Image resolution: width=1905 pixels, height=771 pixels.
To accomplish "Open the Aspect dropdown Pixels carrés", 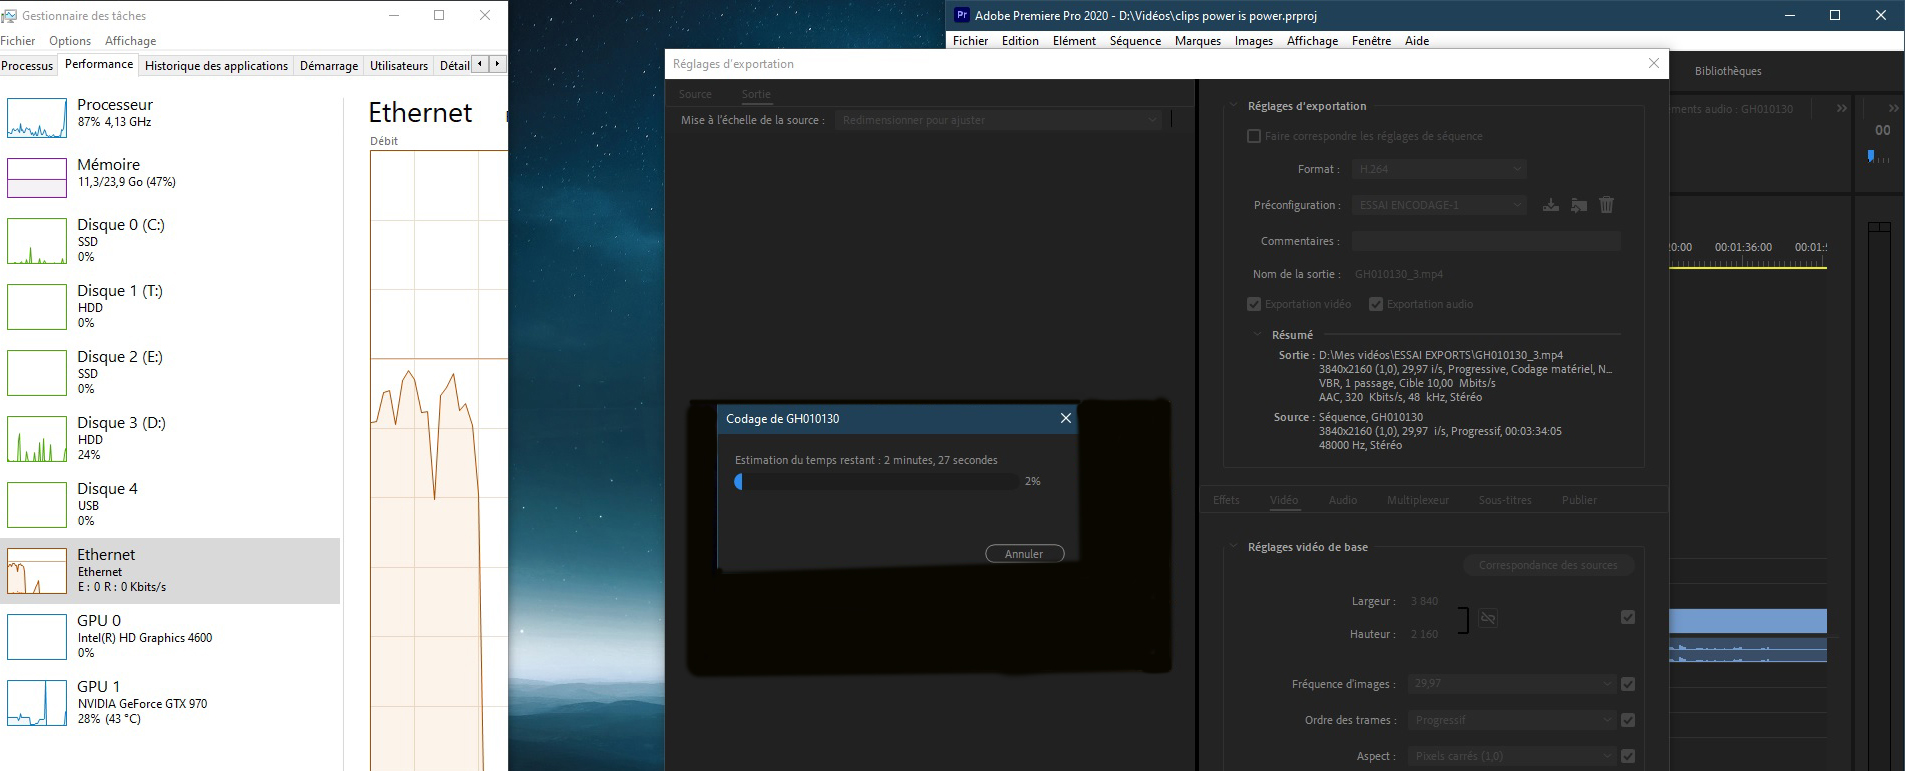I will pyautogui.click(x=1512, y=756).
